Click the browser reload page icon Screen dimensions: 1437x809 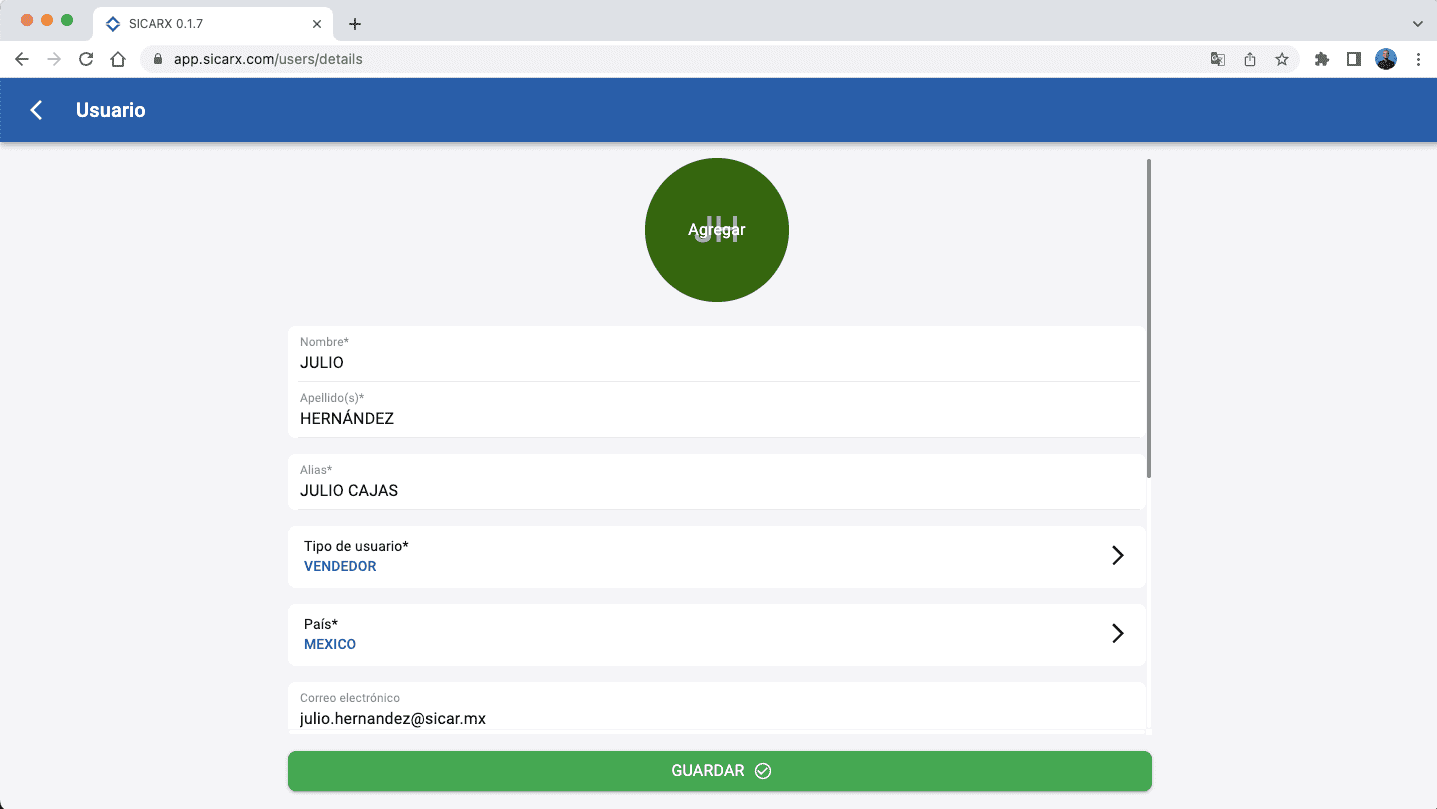click(x=86, y=59)
